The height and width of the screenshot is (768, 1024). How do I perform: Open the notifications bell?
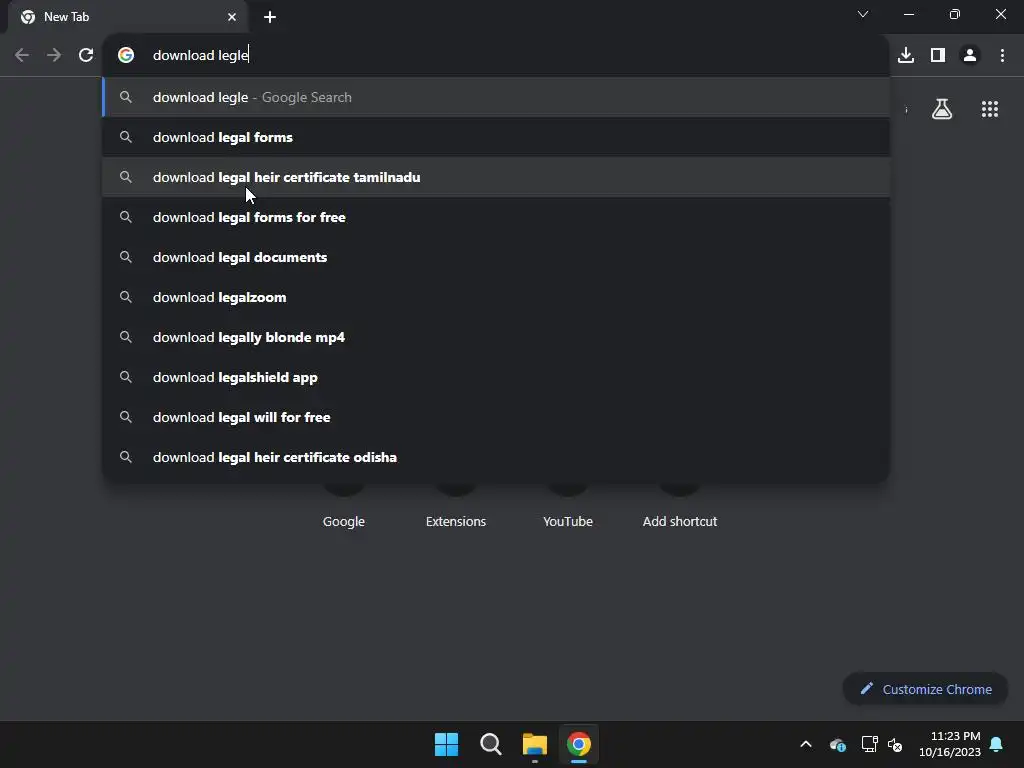click(996, 744)
